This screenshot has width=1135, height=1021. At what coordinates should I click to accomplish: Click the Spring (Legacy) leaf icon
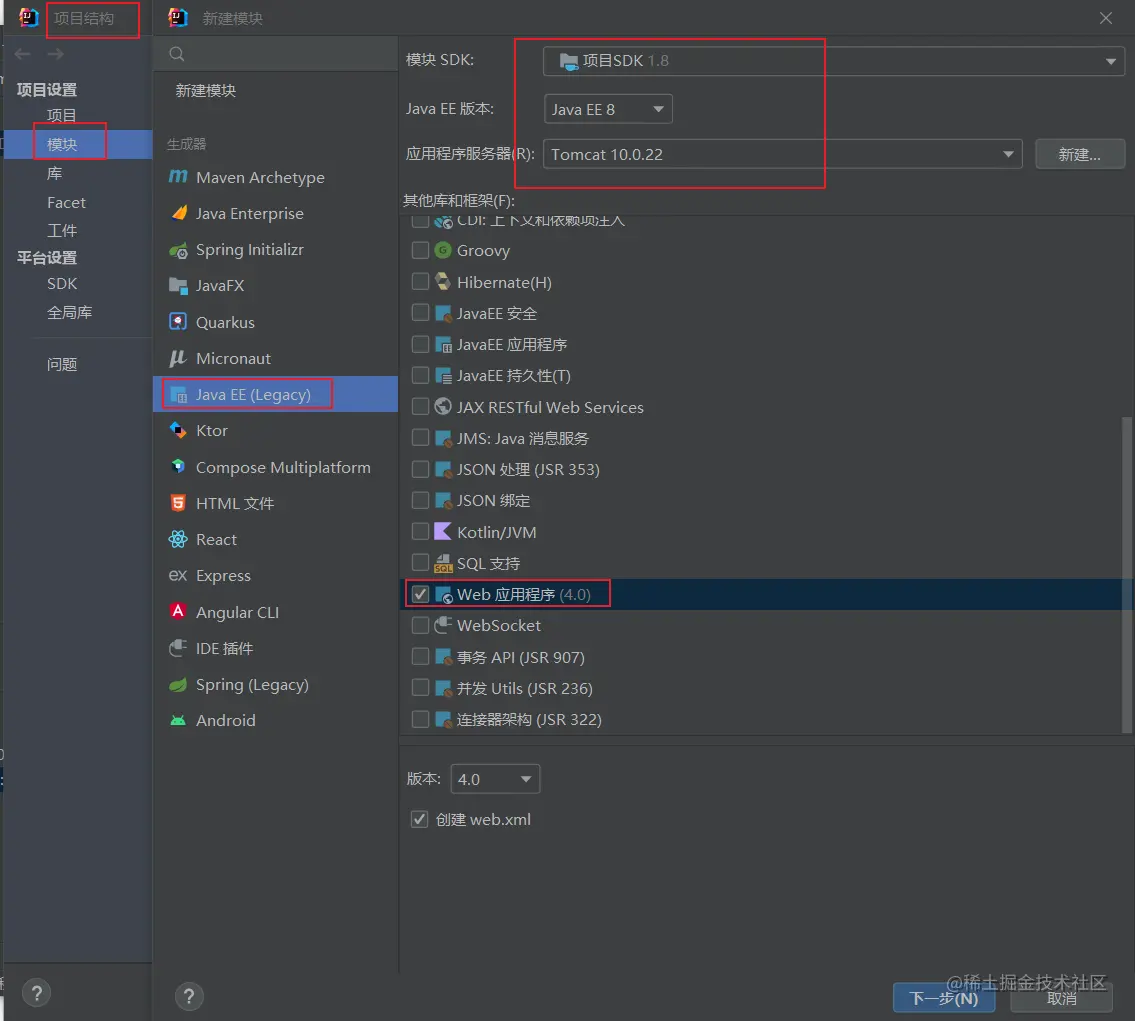[178, 685]
